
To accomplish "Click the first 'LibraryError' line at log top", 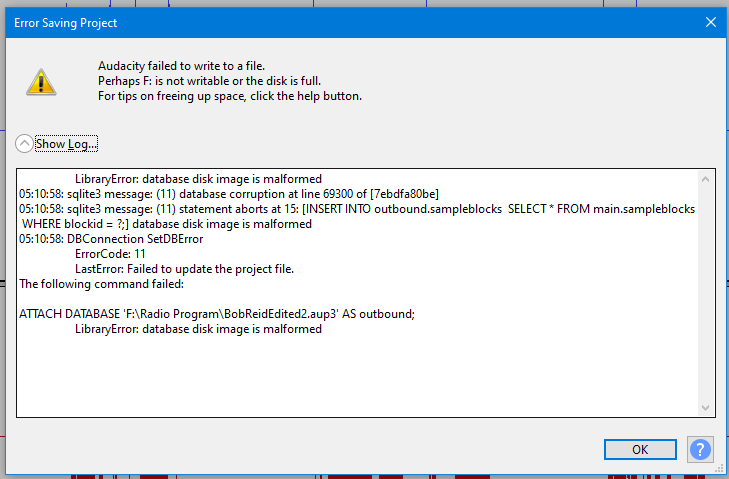I will 199,179.
